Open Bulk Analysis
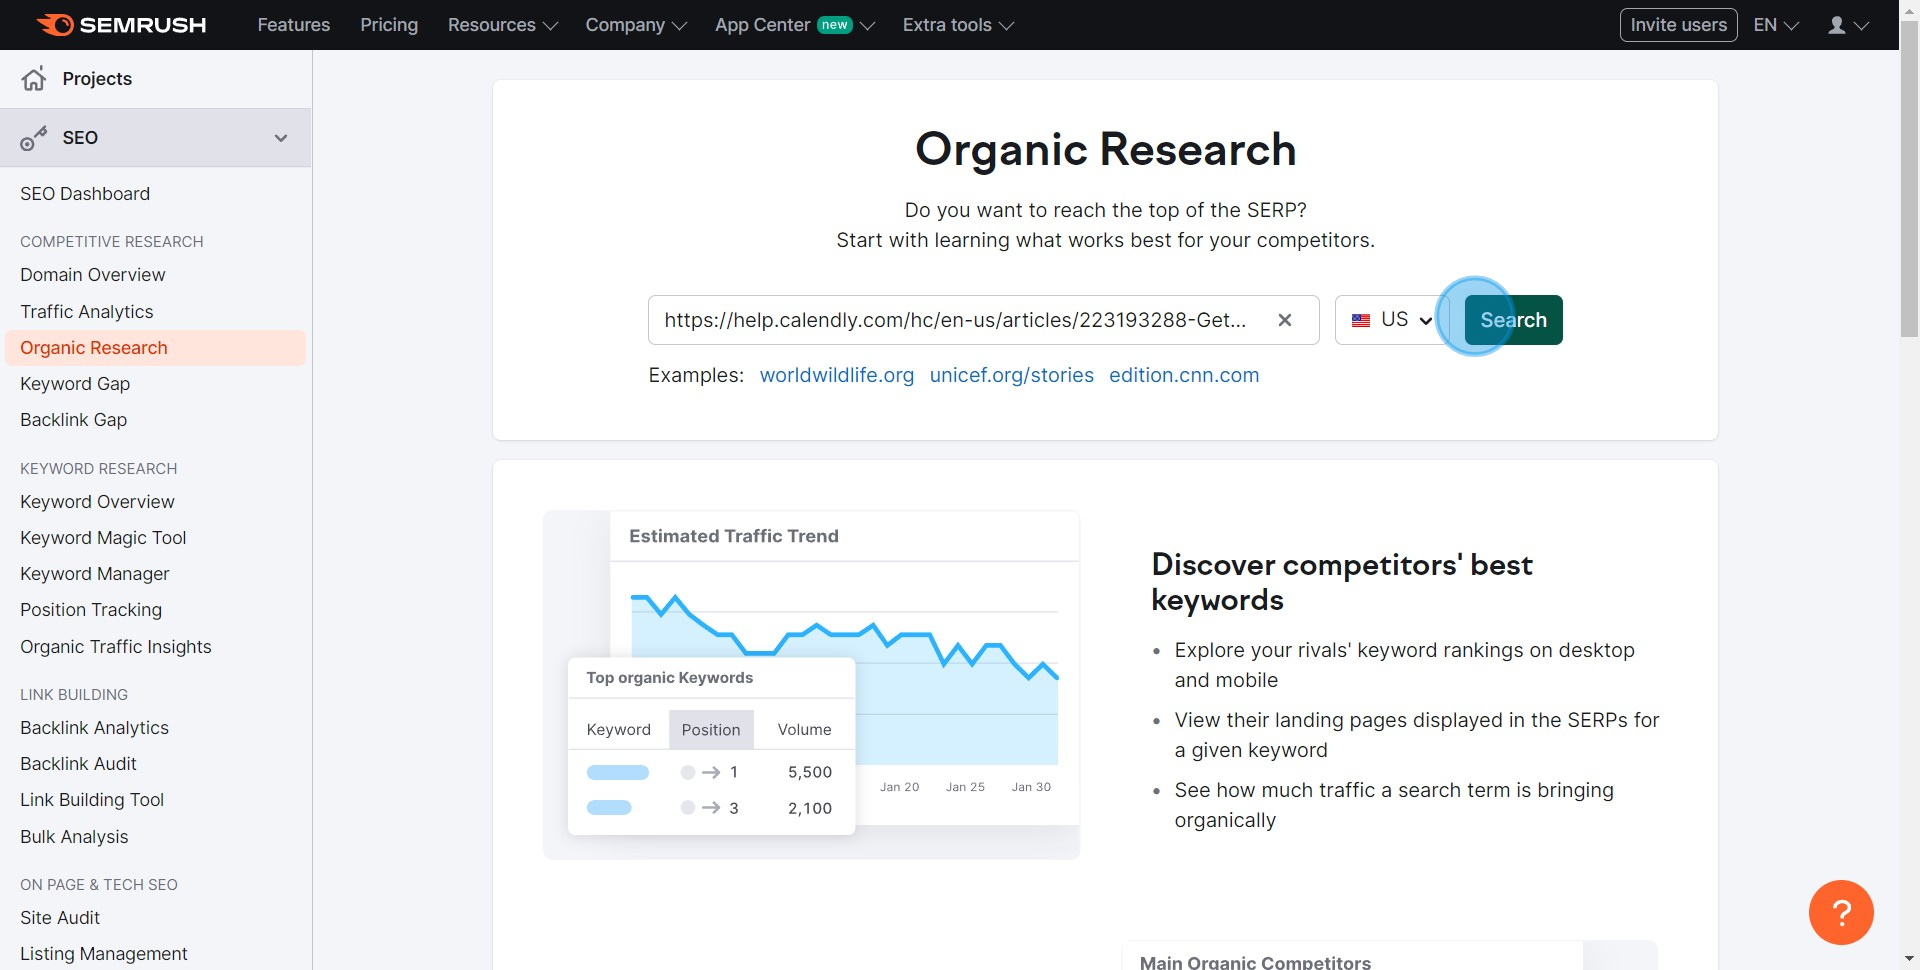Viewport: 1920px width, 970px height. [x=74, y=837]
